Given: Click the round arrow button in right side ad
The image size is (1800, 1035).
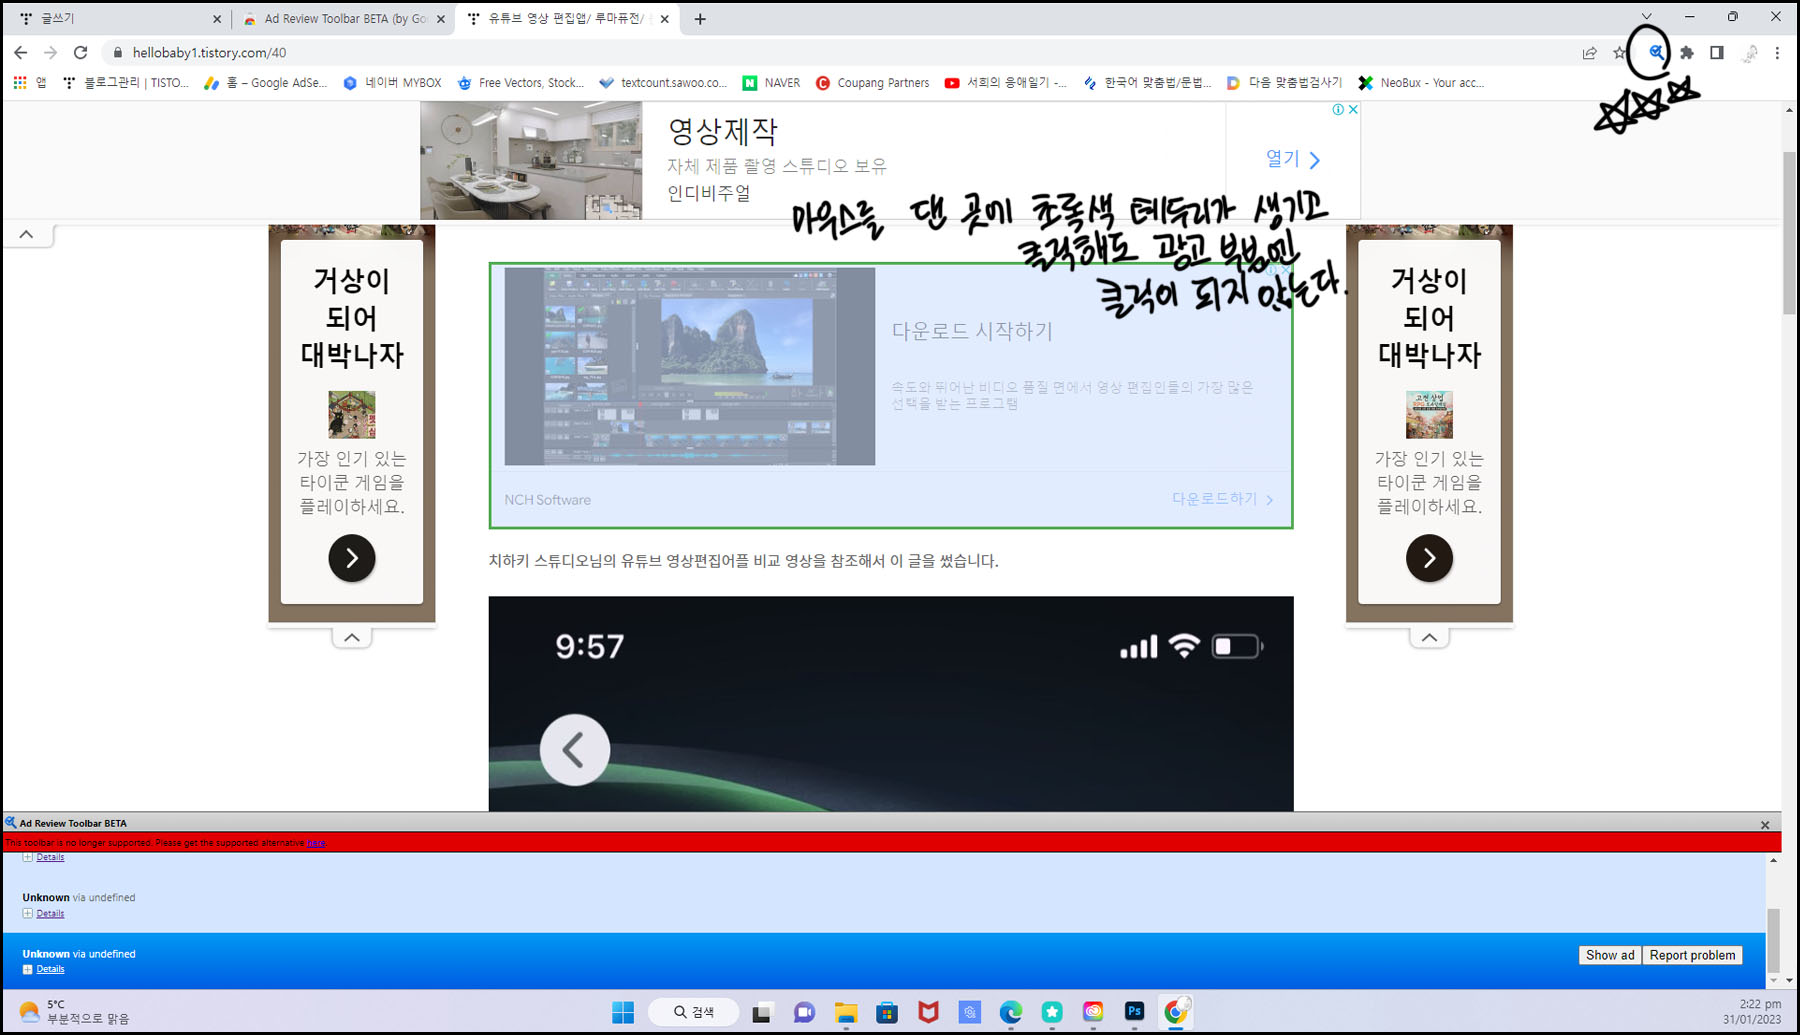Looking at the screenshot, I should 1429,558.
